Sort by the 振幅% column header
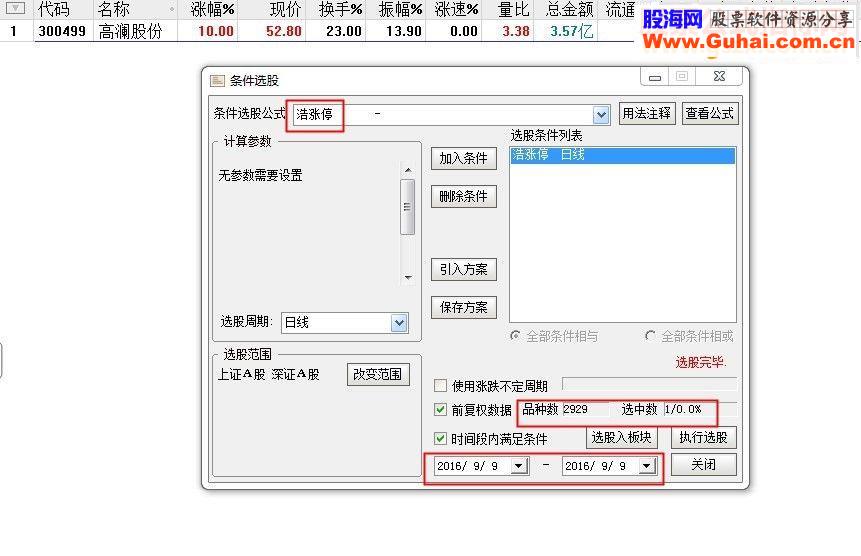Image resolution: width=861 pixels, height=556 pixels. [401, 9]
